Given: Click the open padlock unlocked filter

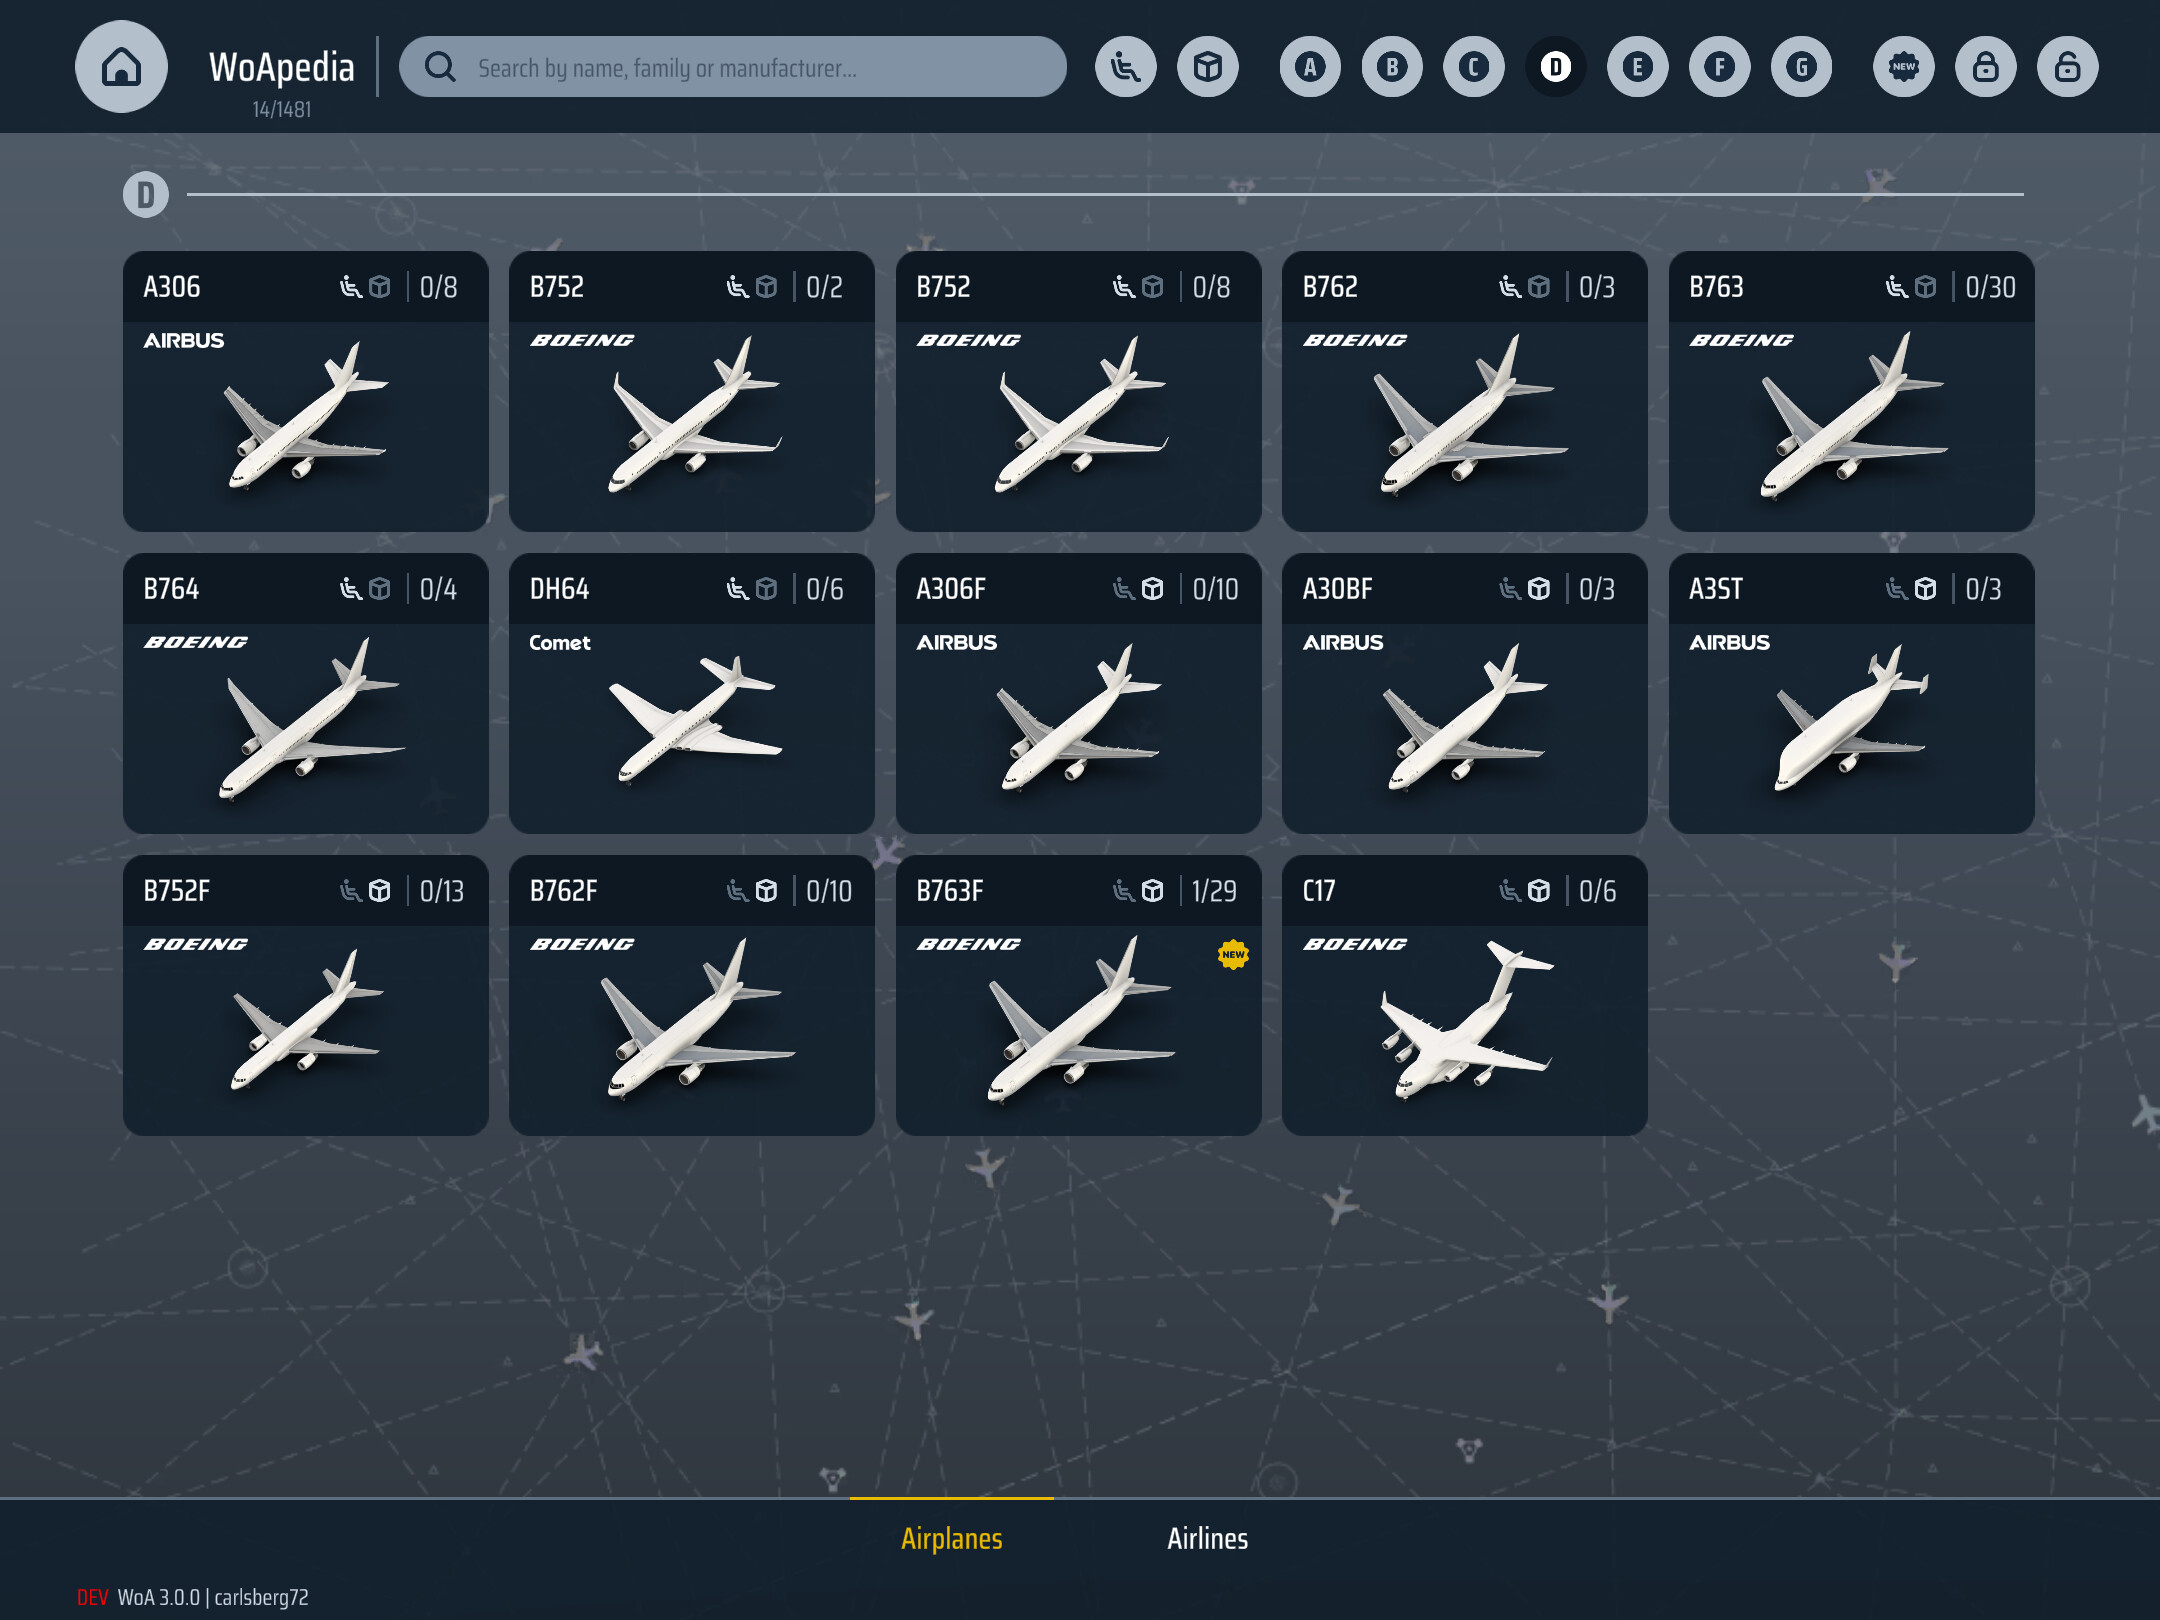Looking at the screenshot, I should [x=2067, y=67].
